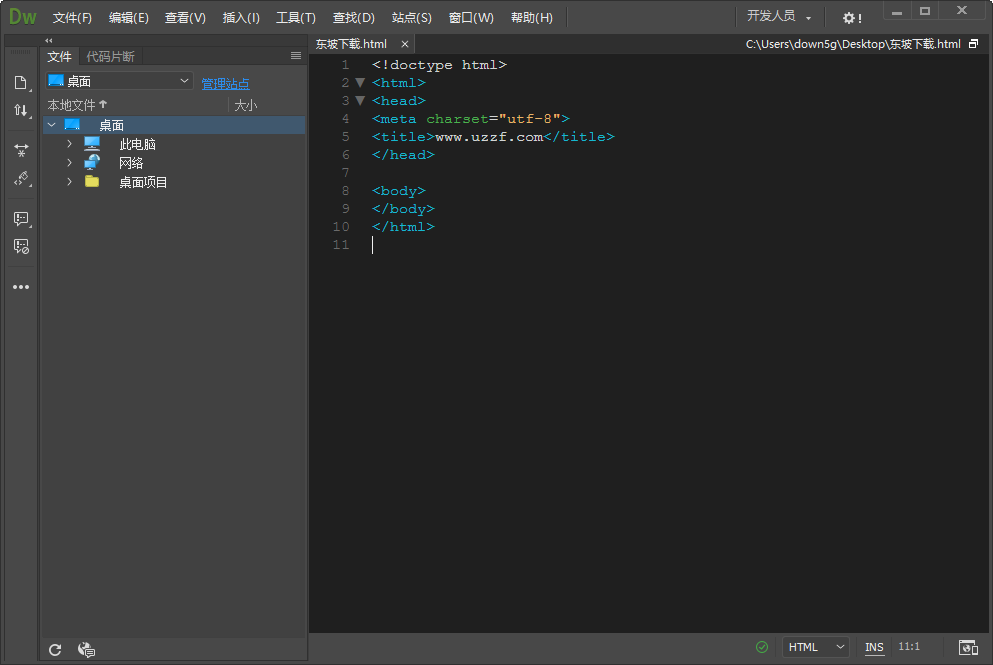Collapse the html tag code fold
Screen dimensions: 993x665
coord(360,82)
